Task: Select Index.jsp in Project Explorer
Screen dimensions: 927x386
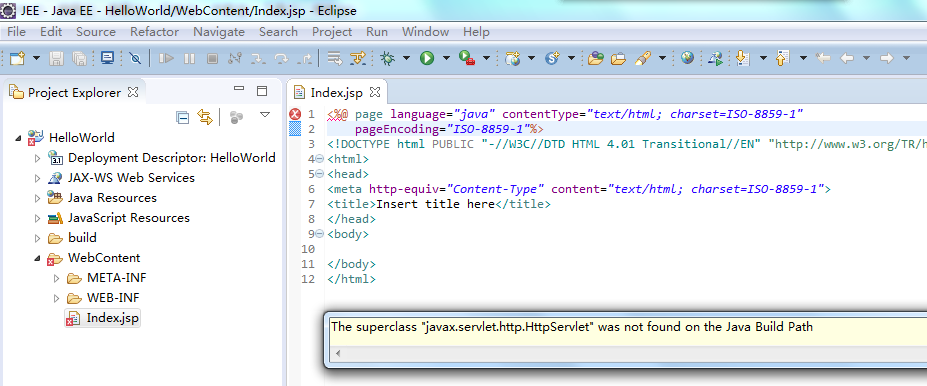Action: coord(112,318)
